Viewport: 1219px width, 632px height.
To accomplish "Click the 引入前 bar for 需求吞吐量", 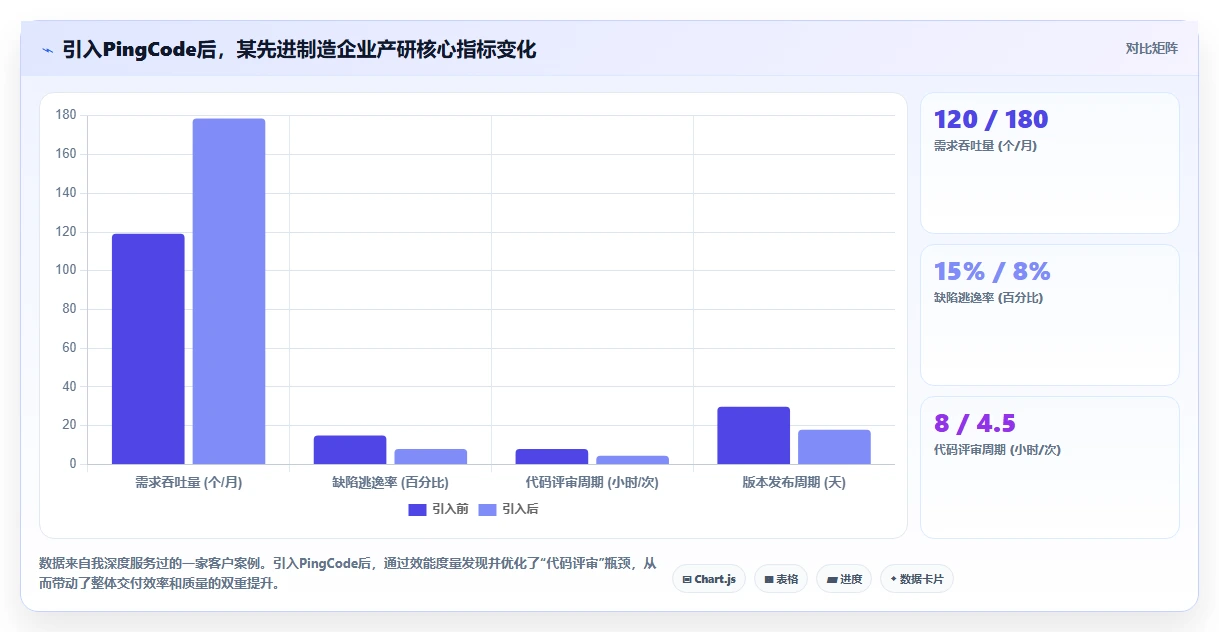I will pos(148,349).
